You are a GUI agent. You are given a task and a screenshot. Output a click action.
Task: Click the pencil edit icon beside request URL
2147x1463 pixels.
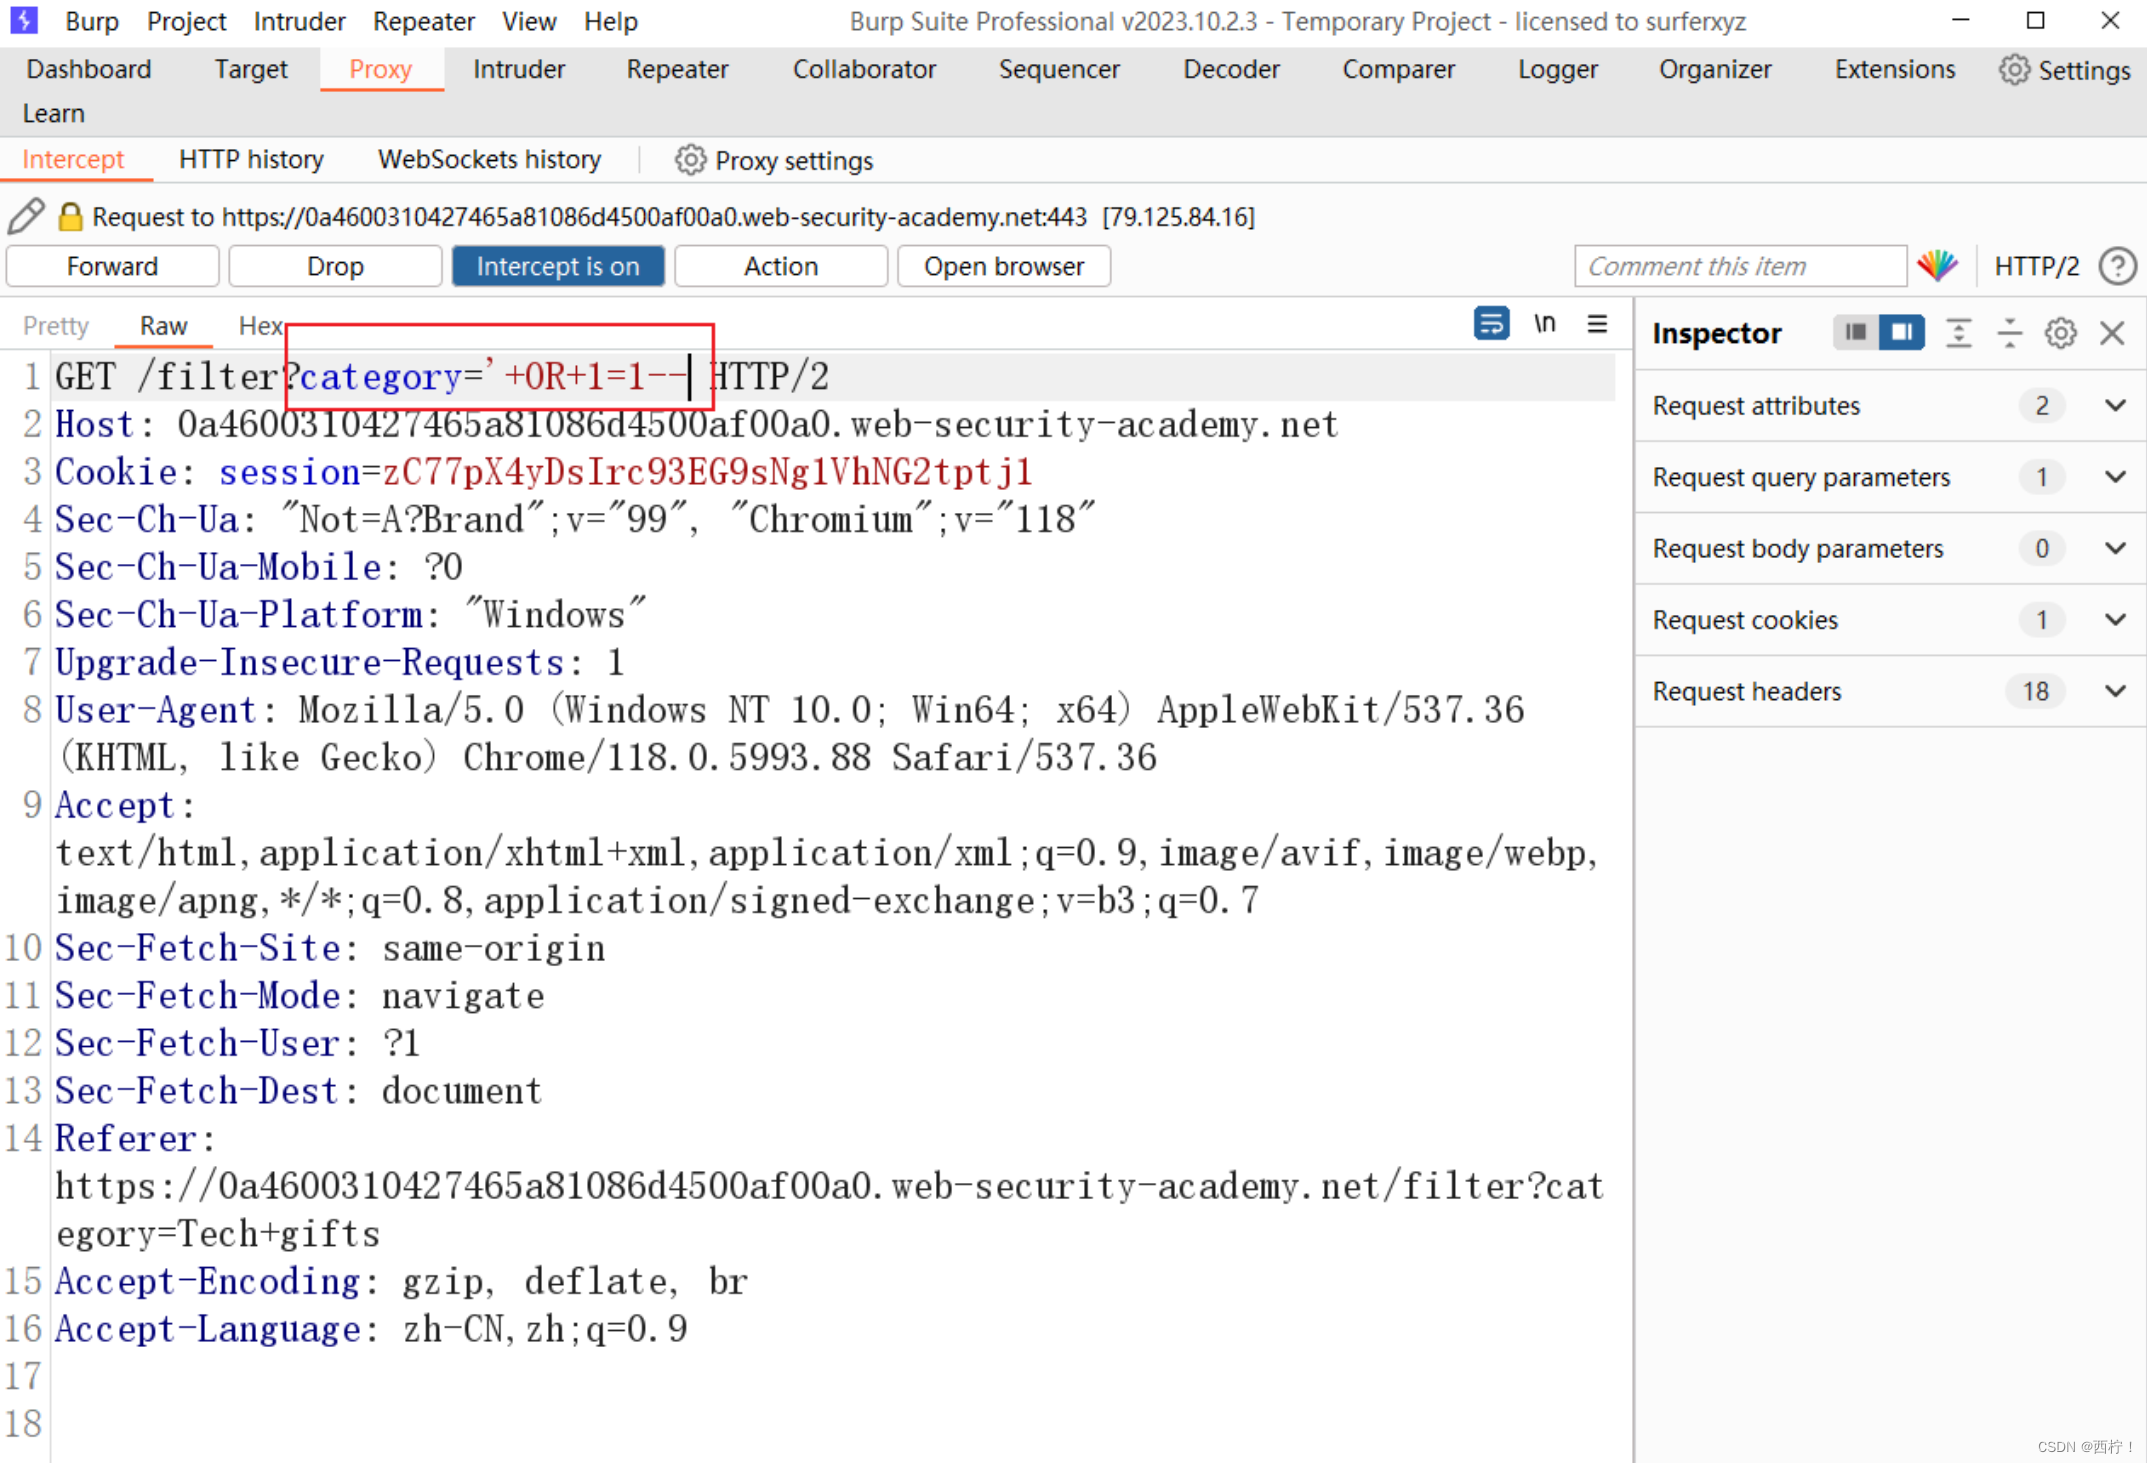(25, 216)
